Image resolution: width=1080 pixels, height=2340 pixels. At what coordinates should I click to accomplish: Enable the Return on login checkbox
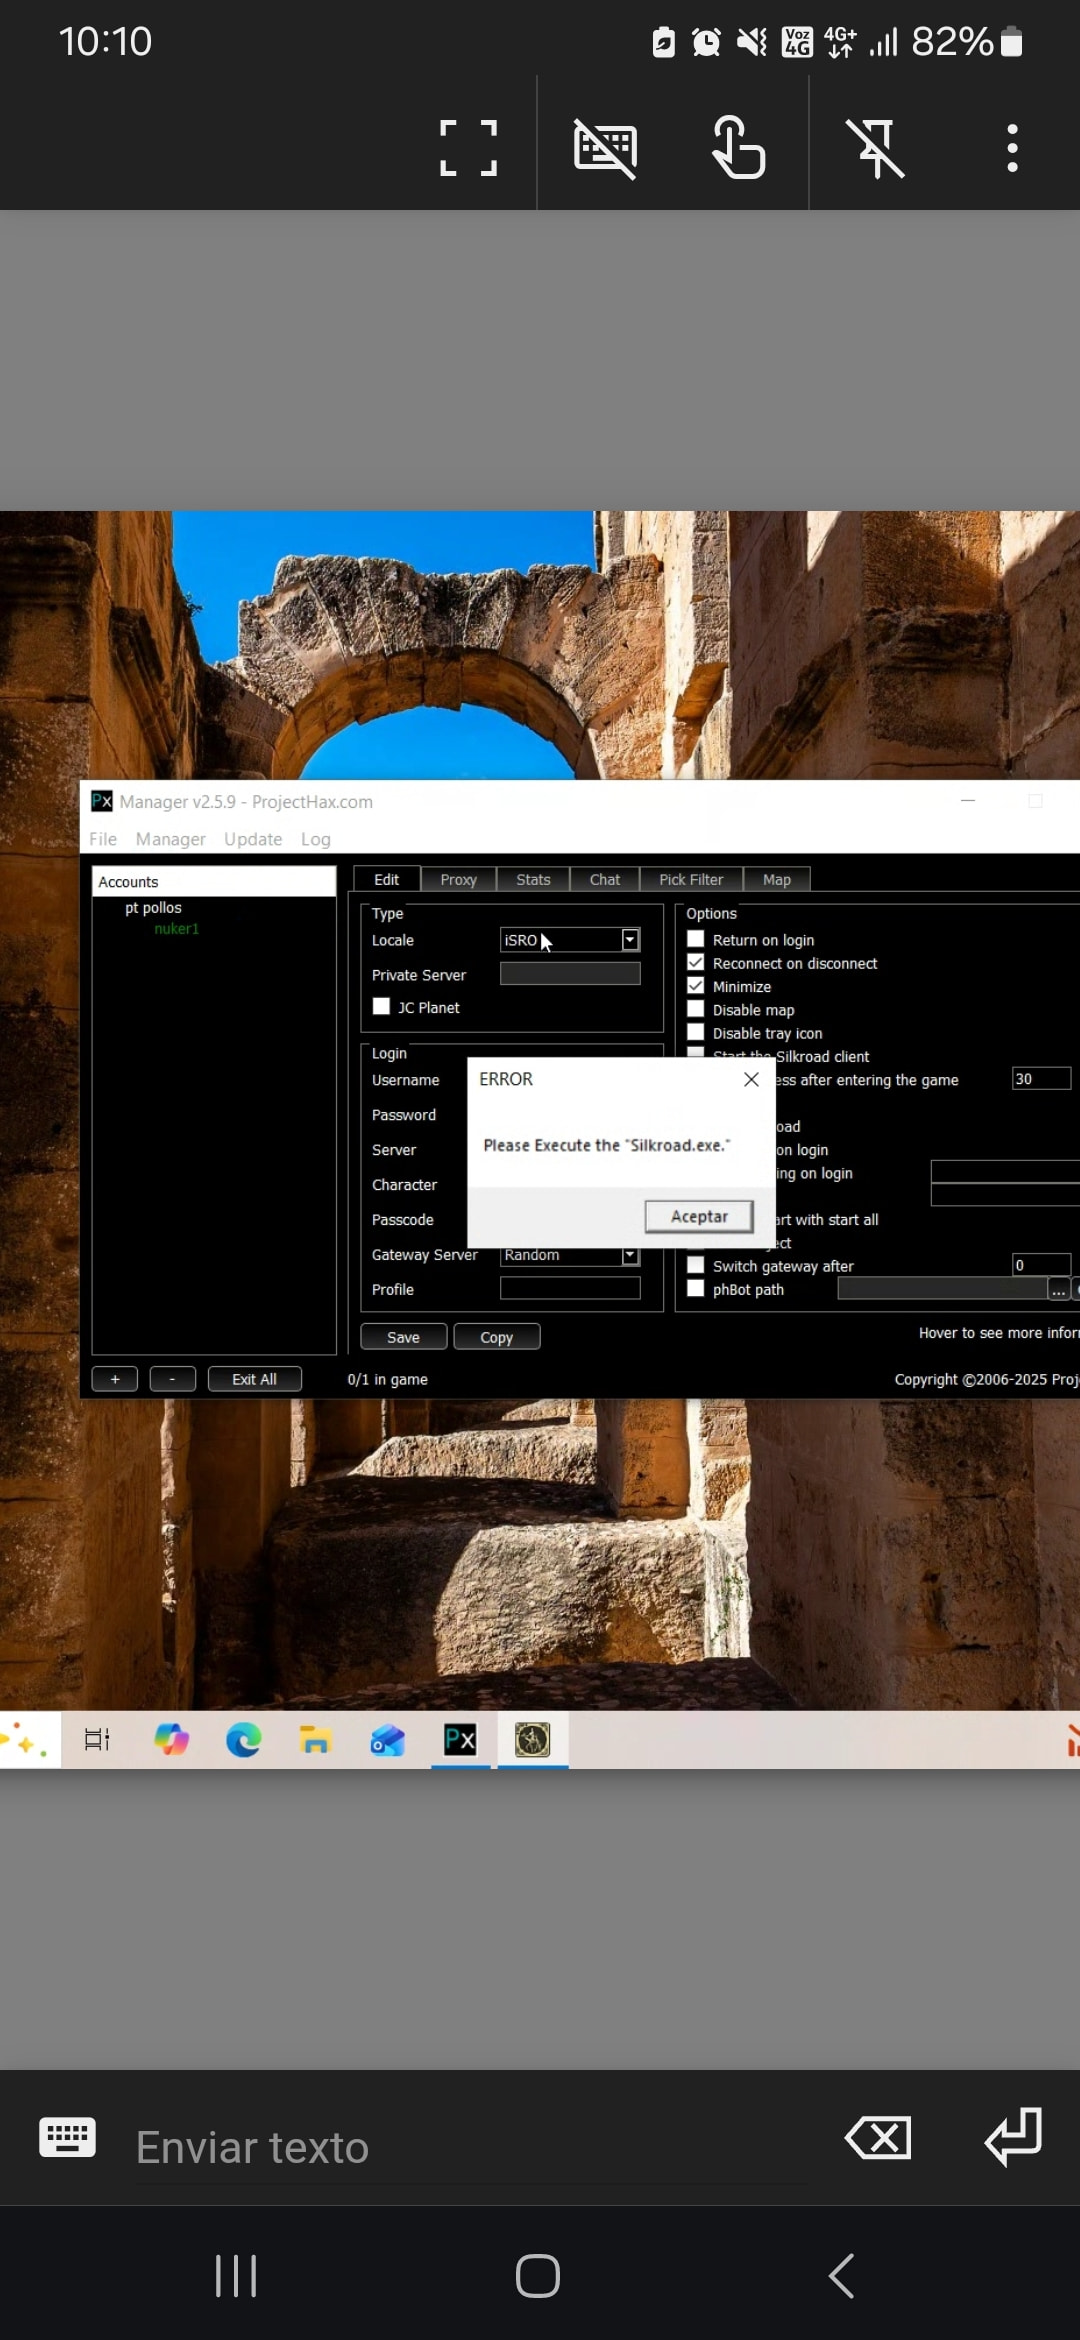[696, 939]
